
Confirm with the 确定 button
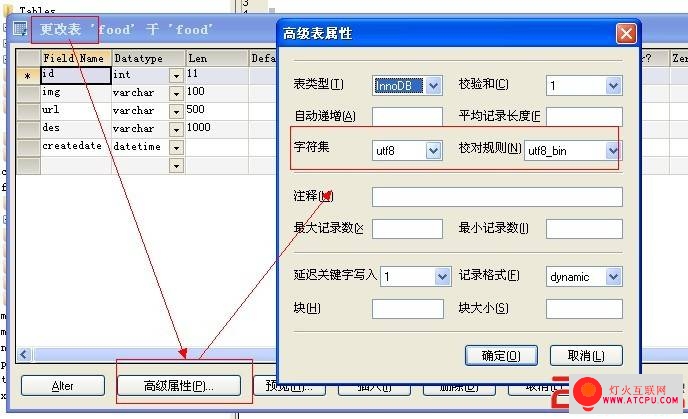501,355
